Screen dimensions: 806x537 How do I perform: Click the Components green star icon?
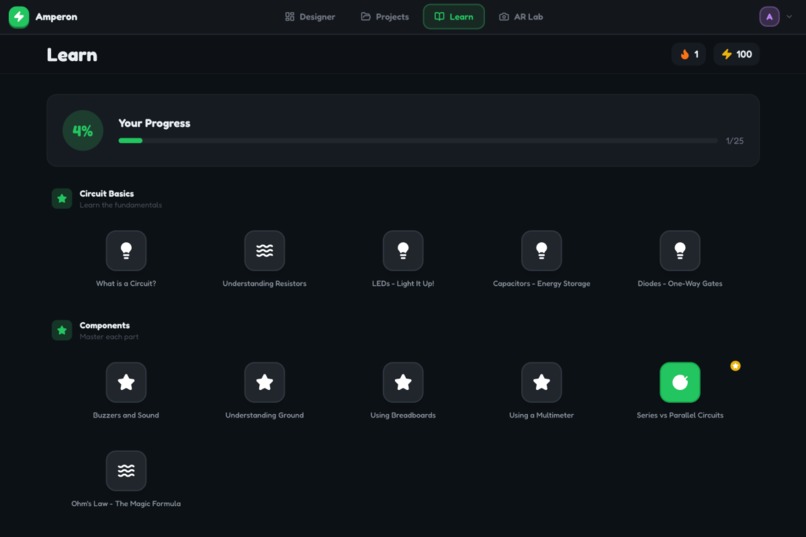(62, 330)
